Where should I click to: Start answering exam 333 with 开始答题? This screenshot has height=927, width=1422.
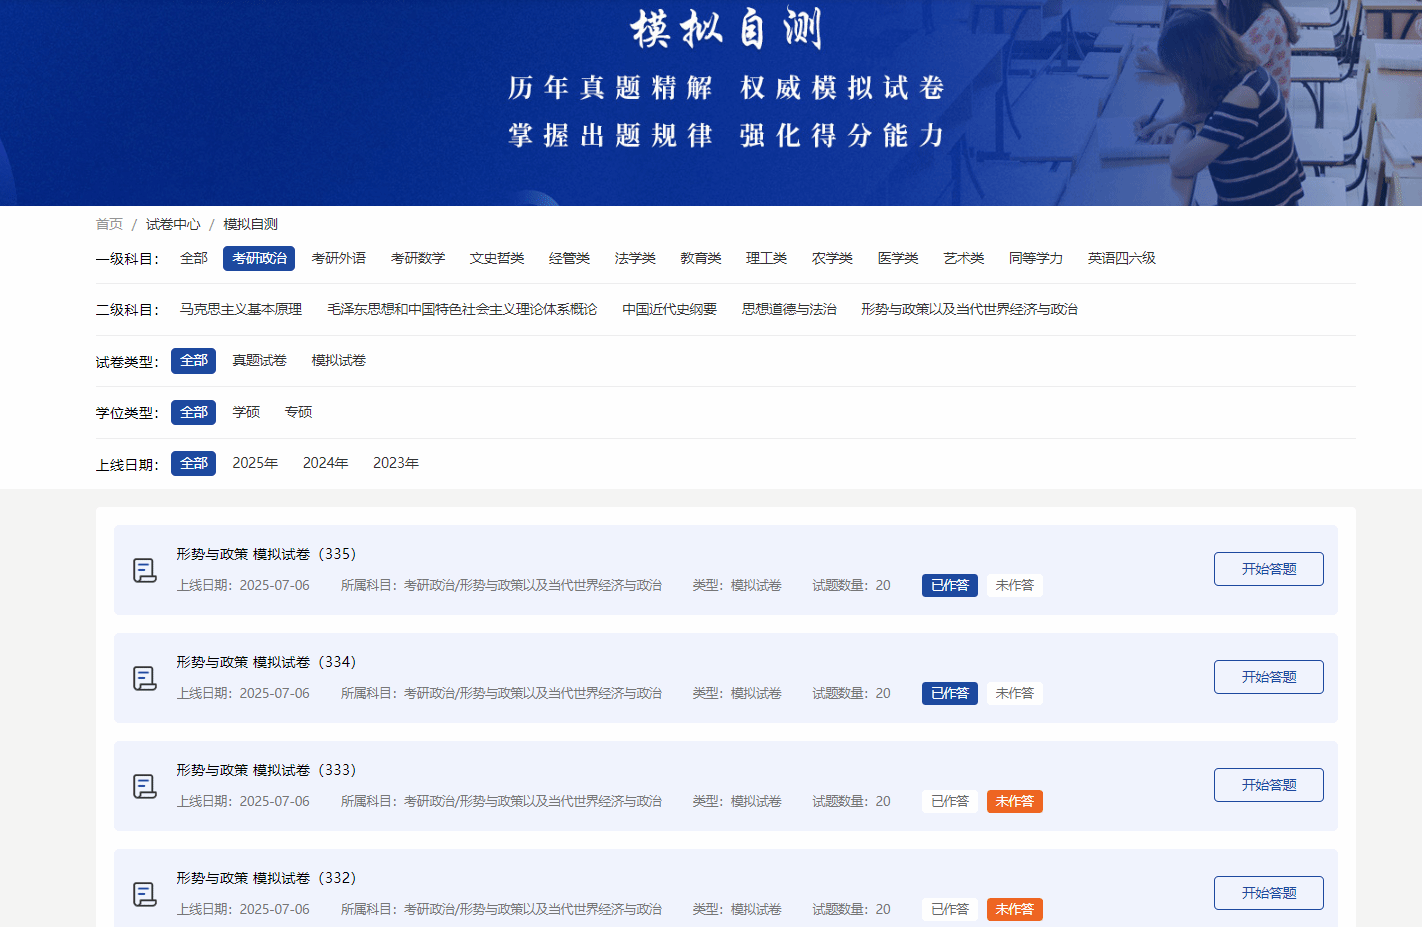pyautogui.click(x=1268, y=785)
